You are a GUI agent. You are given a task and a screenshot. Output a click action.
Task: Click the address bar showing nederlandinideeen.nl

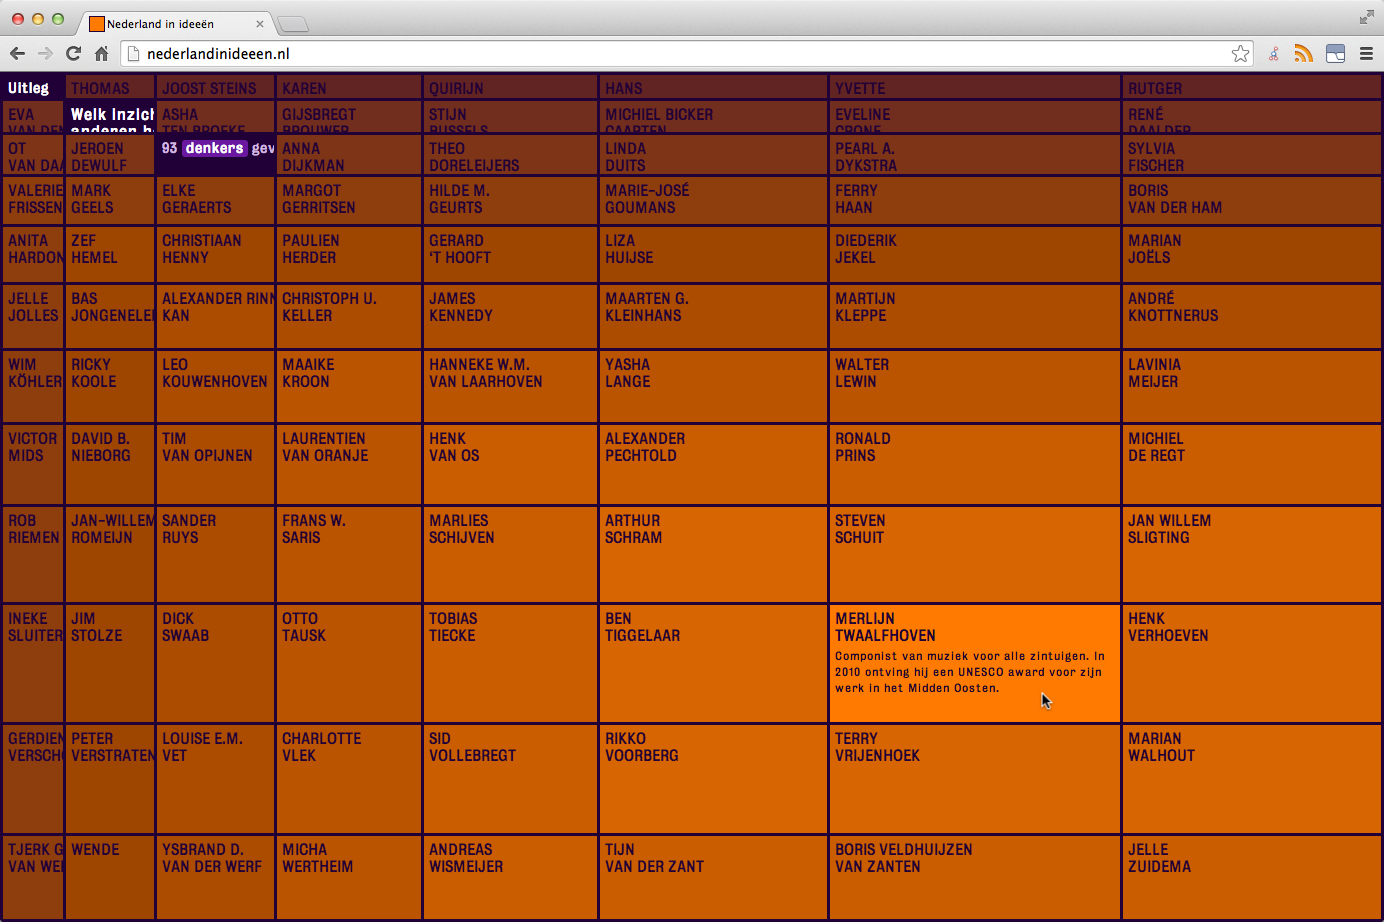680,54
